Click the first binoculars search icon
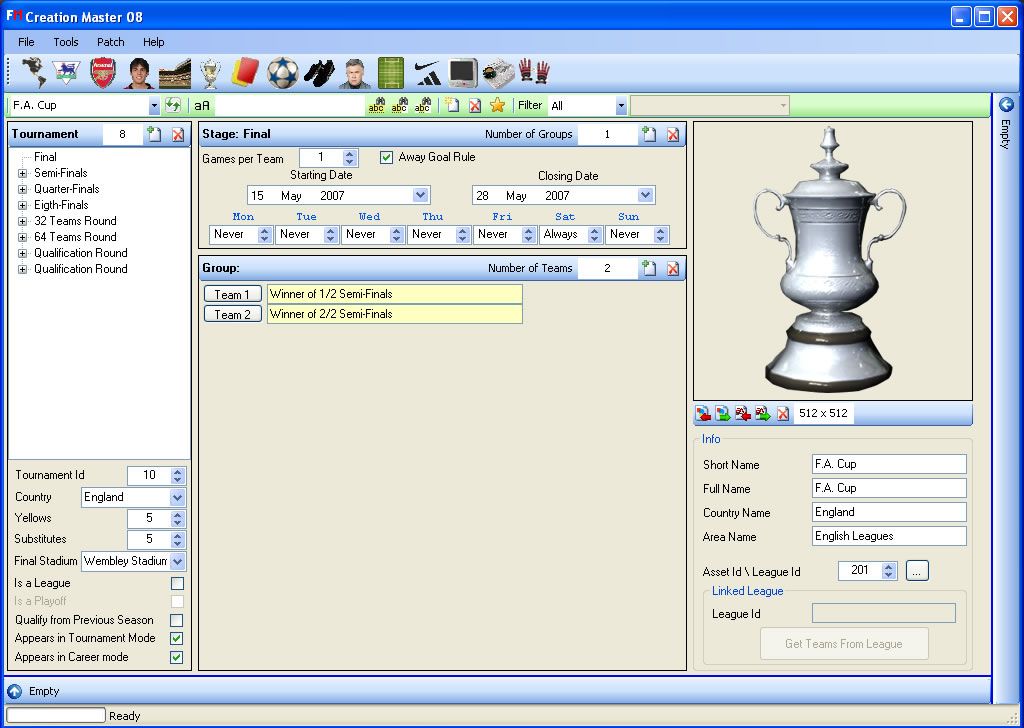Screen dimensions: 1024x728 377,105
